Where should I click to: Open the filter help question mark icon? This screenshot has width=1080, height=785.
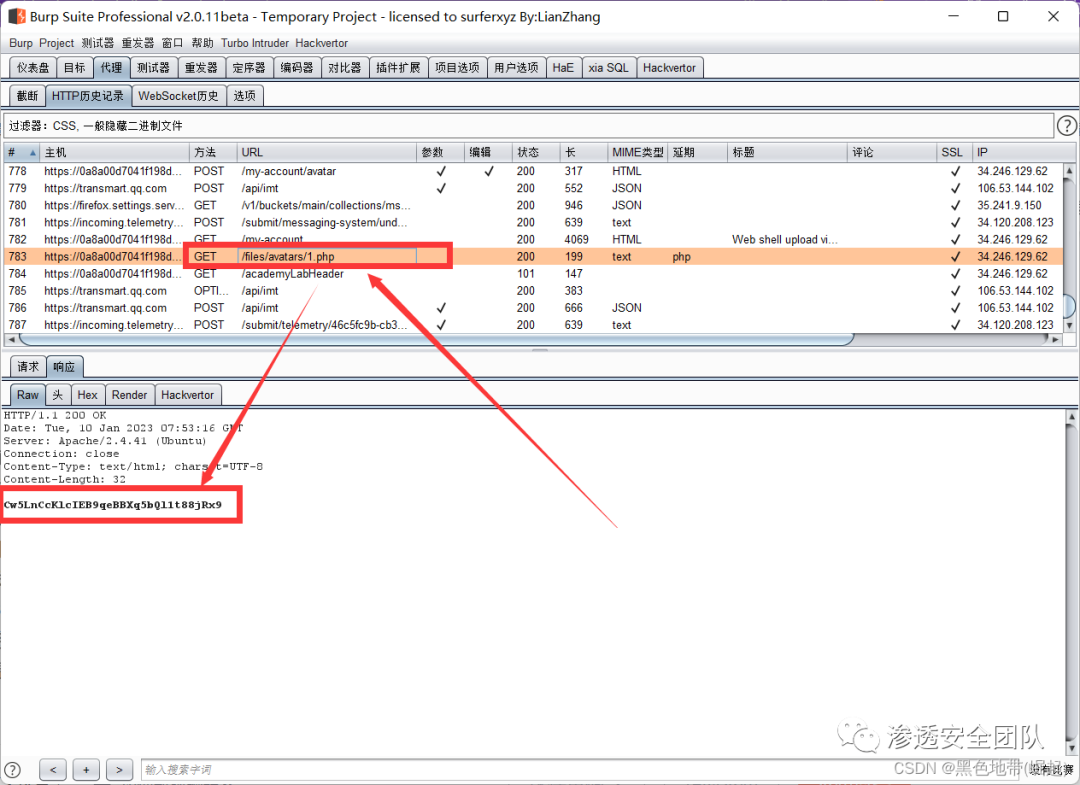[1066, 125]
